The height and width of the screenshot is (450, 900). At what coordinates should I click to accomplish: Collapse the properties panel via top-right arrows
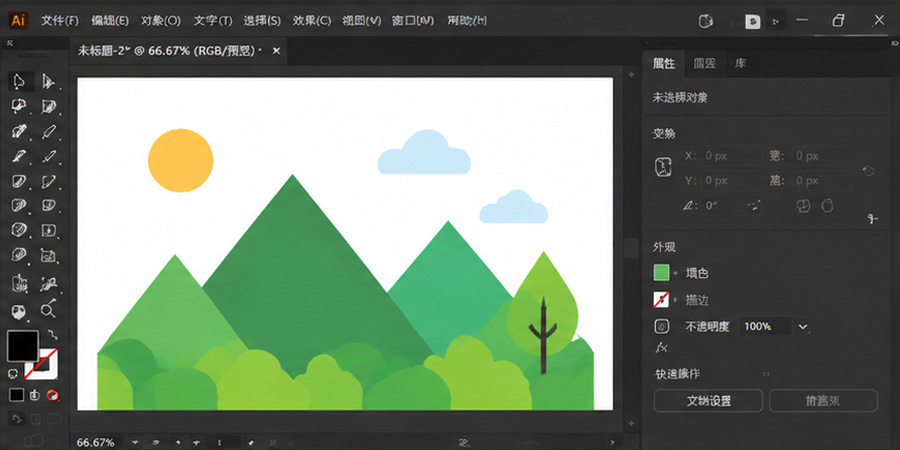click(893, 43)
